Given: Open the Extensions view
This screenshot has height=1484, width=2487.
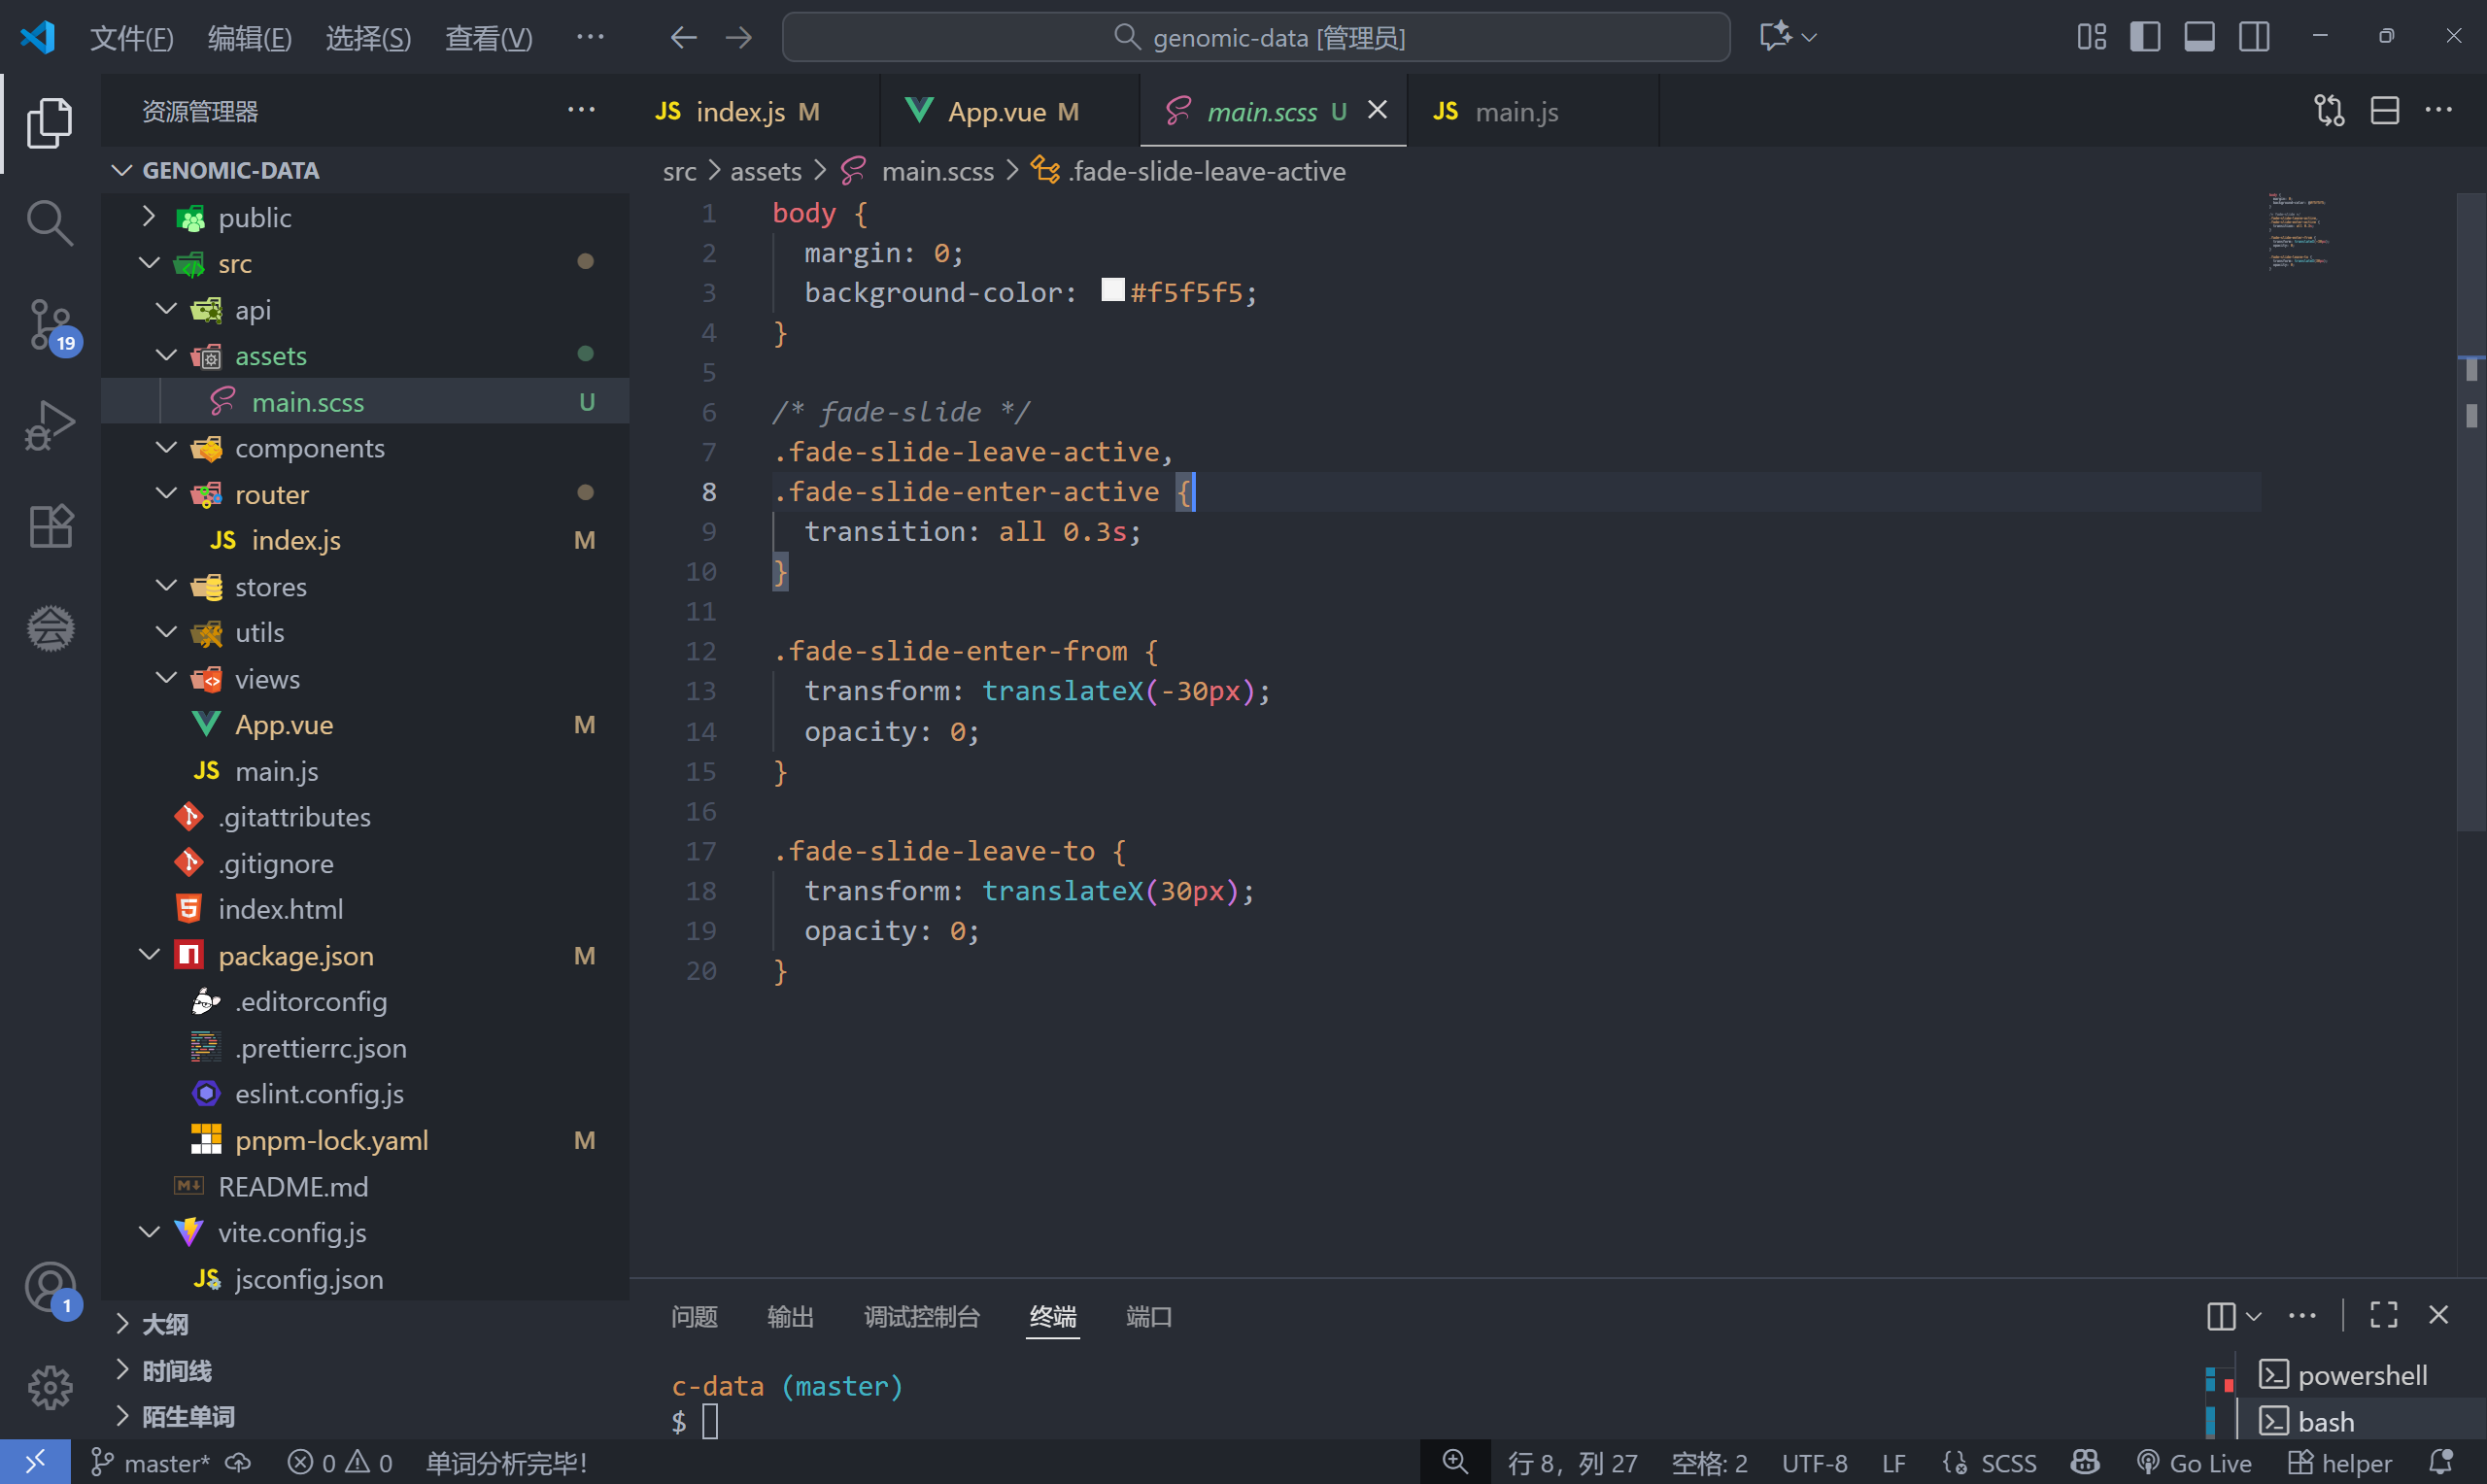Looking at the screenshot, I should tap(49, 526).
